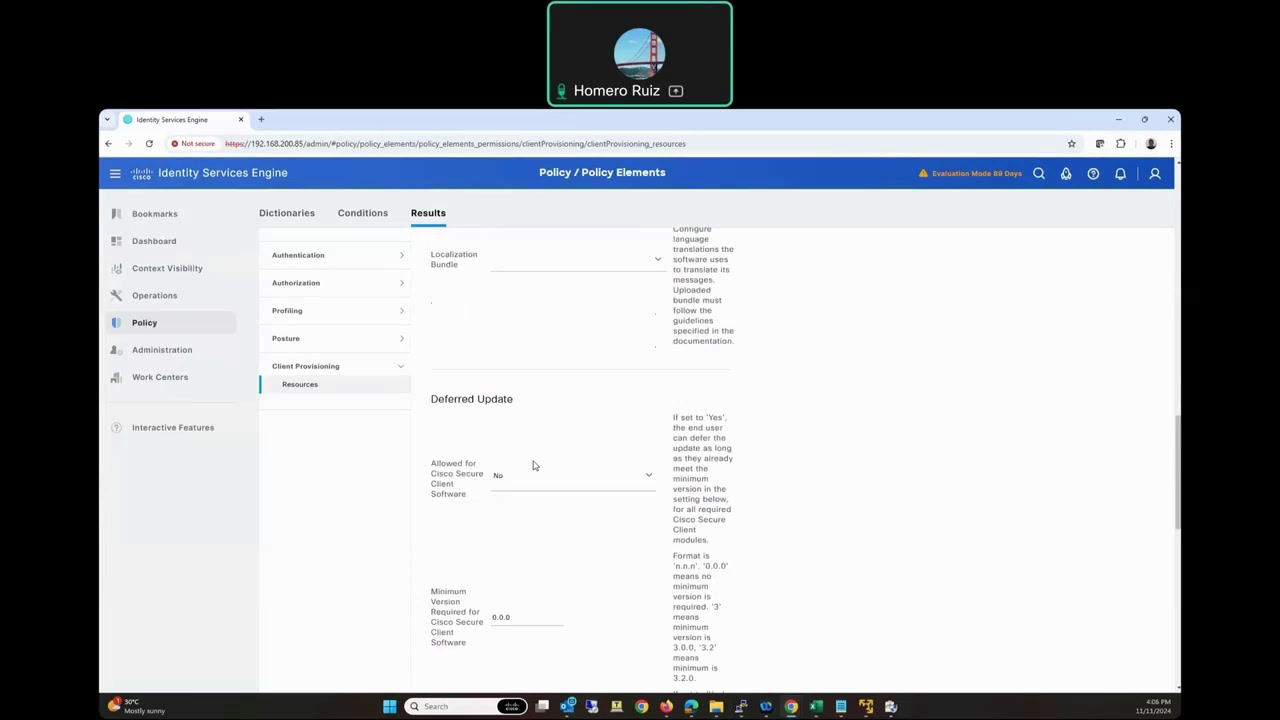Viewport: 1280px width, 720px height.
Task: Open Microsoft Edge from the taskbar
Action: 691,706
